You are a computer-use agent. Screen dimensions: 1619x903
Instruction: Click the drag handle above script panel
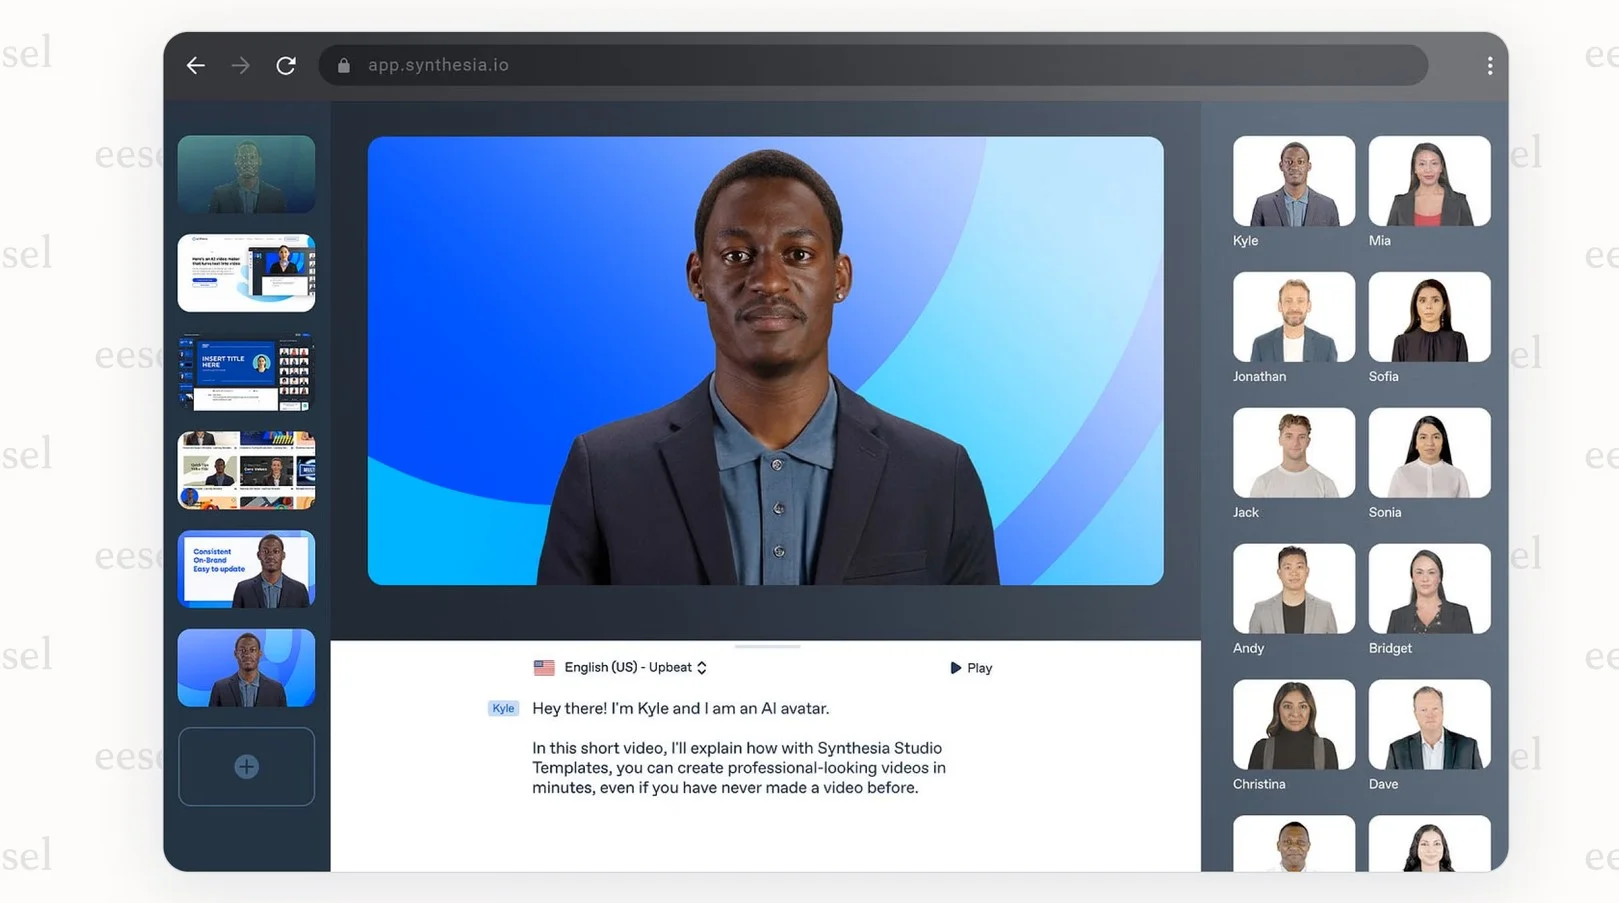click(x=767, y=647)
